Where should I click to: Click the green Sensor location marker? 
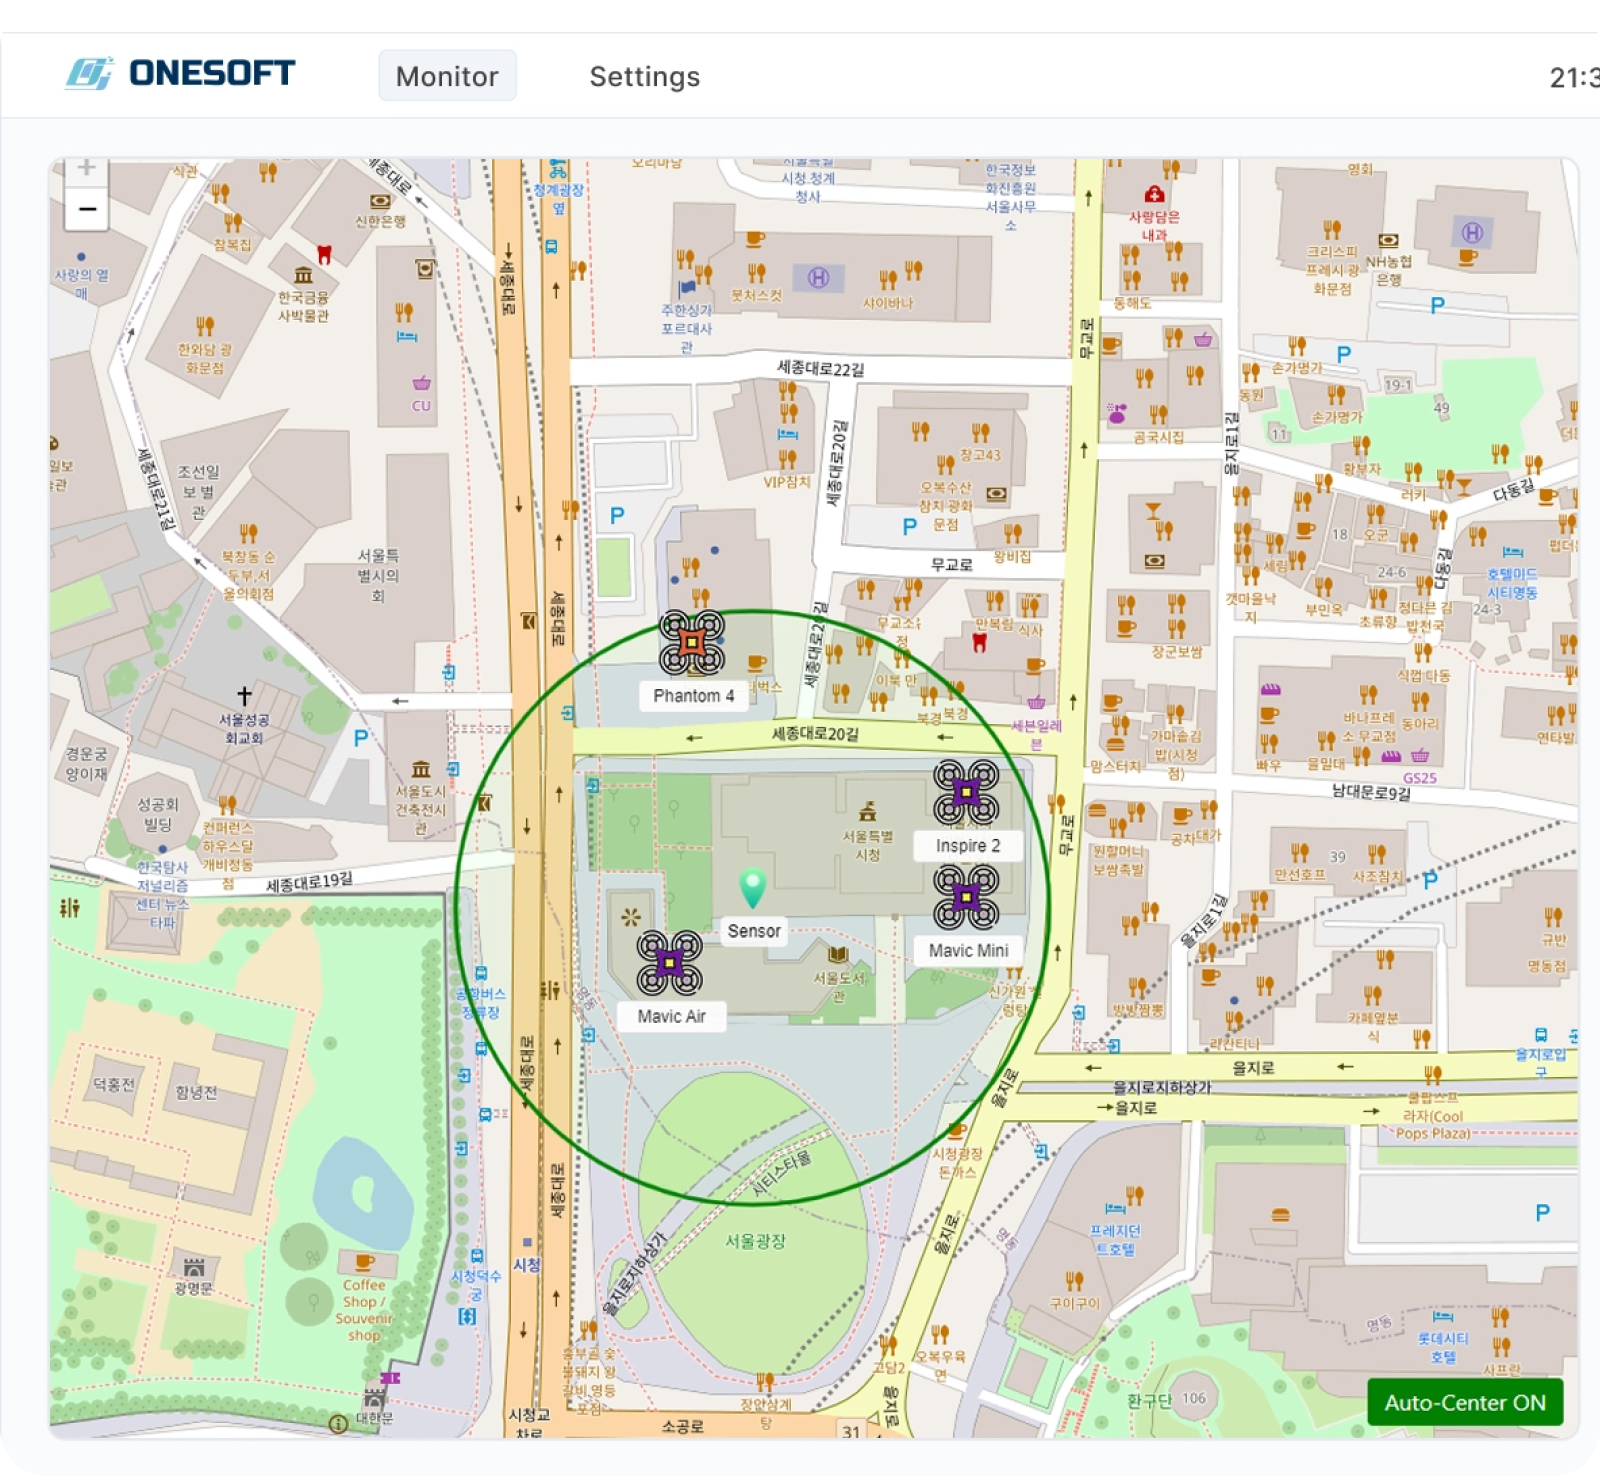pos(752,888)
